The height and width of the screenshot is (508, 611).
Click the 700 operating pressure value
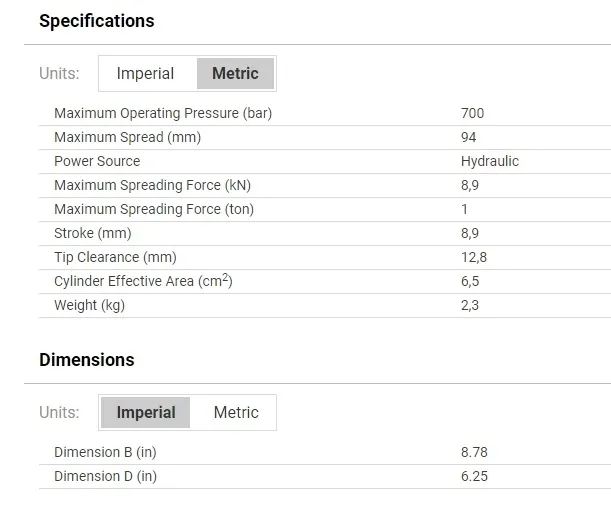(x=472, y=113)
